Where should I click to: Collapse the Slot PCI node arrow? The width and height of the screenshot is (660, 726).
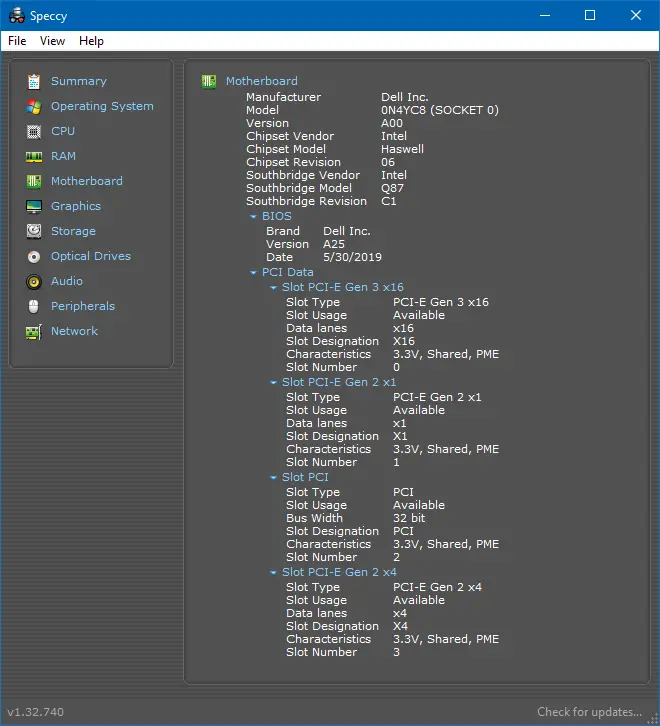pos(273,477)
